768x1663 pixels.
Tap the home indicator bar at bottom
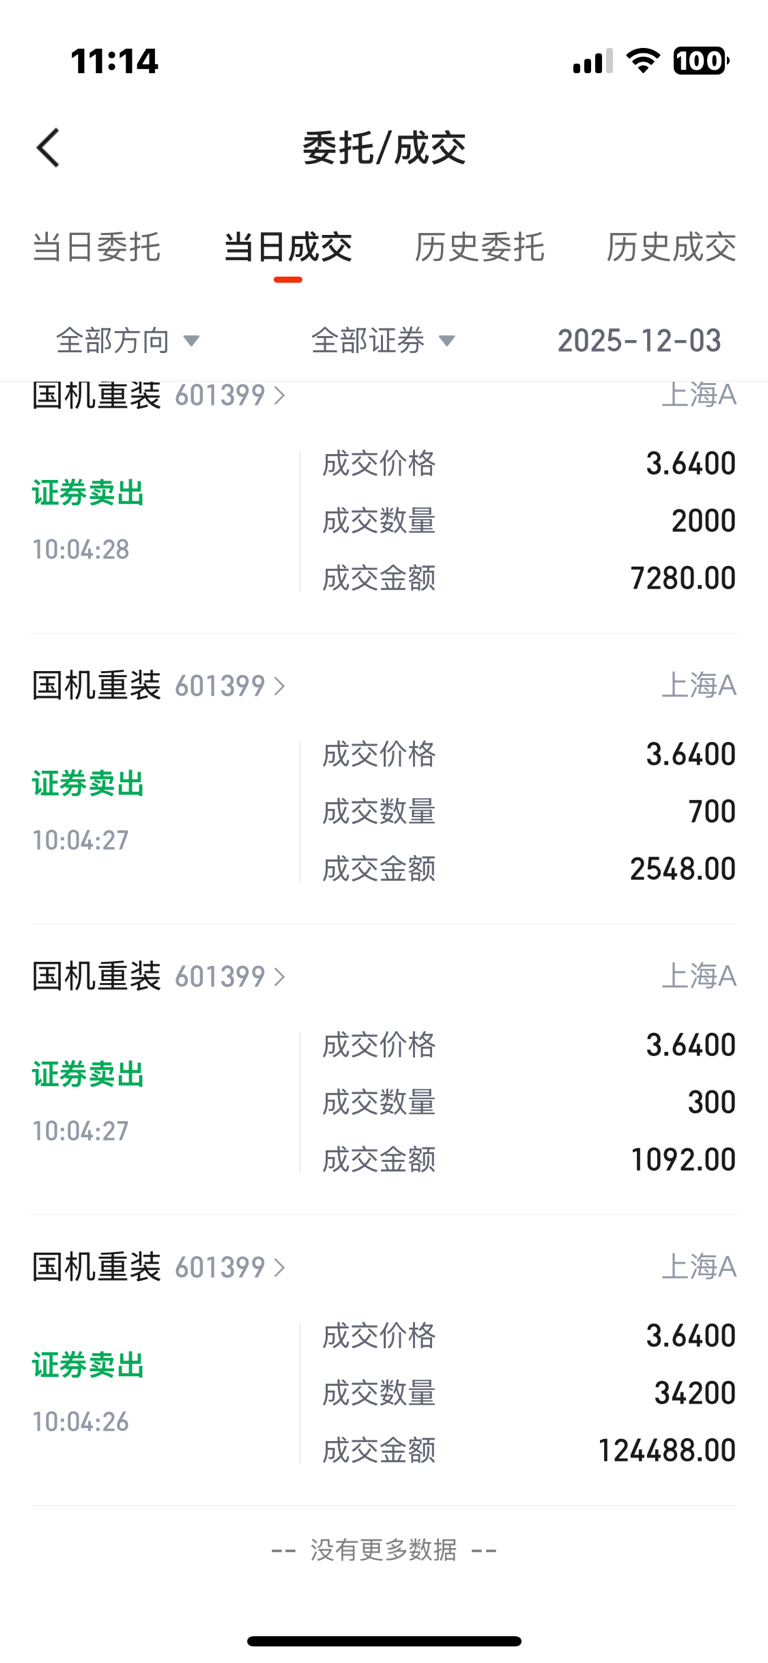[384, 1641]
